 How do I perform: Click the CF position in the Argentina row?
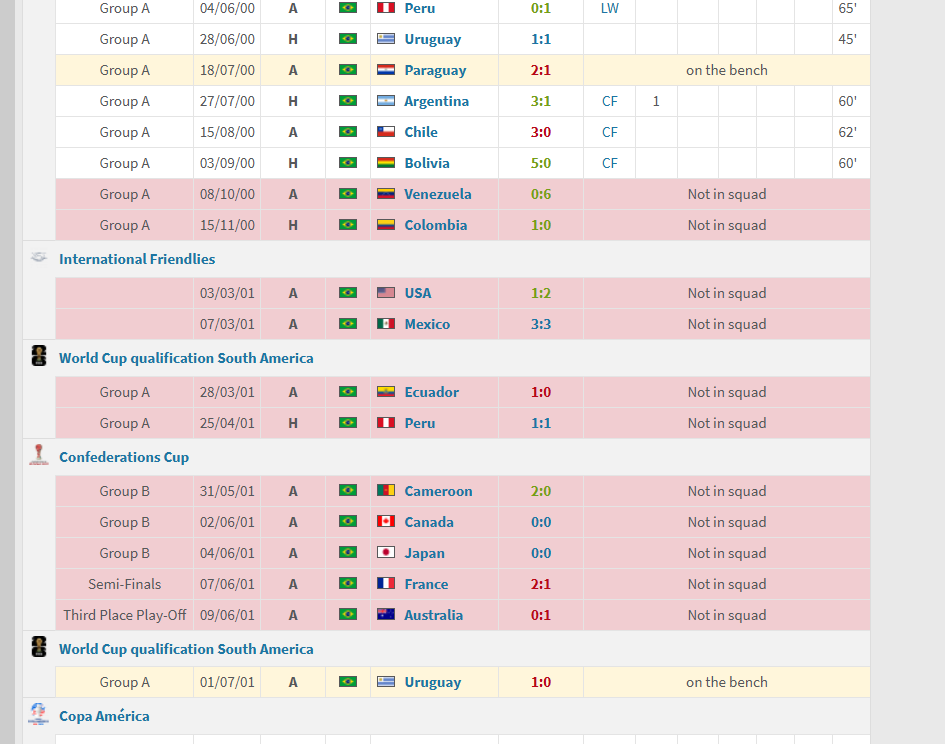609,101
